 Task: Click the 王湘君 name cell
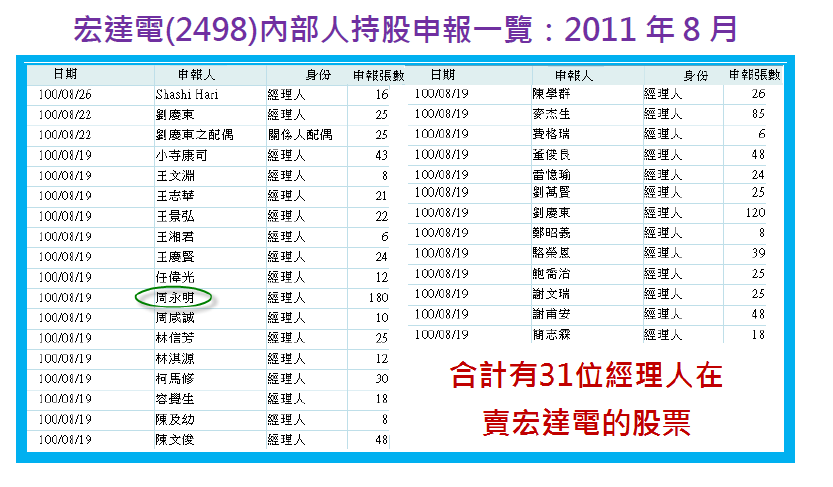(175, 237)
